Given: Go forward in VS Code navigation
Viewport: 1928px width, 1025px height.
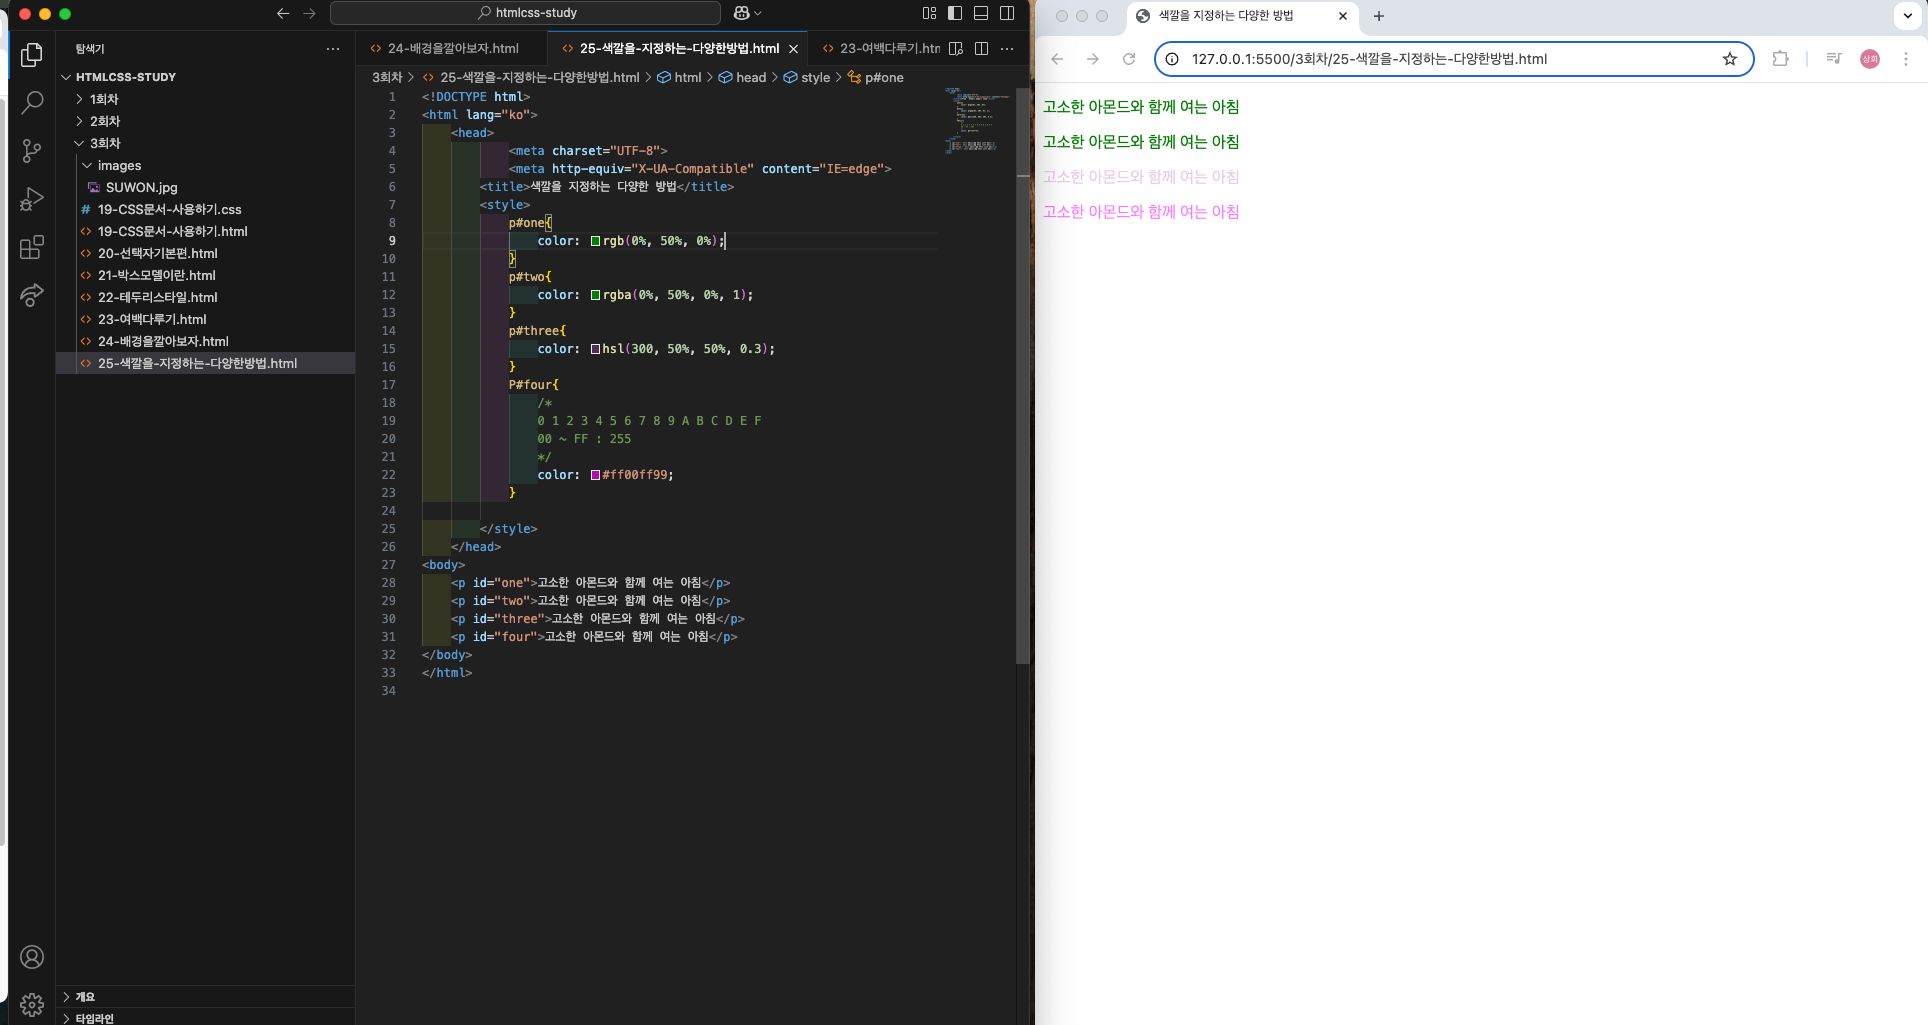Looking at the screenshot, I should [309, 13].
